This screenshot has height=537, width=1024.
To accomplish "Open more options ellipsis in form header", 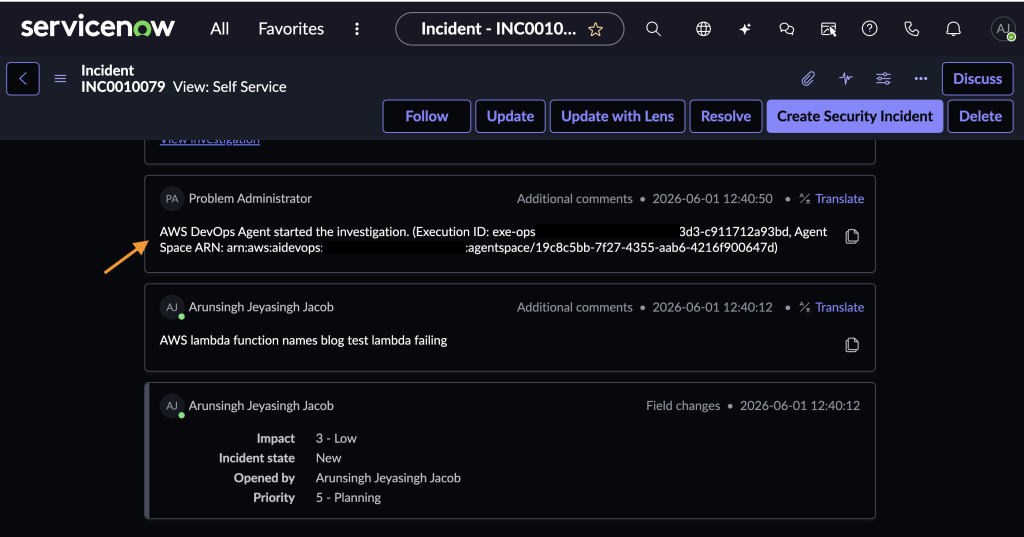I will (x=921, y=78).
